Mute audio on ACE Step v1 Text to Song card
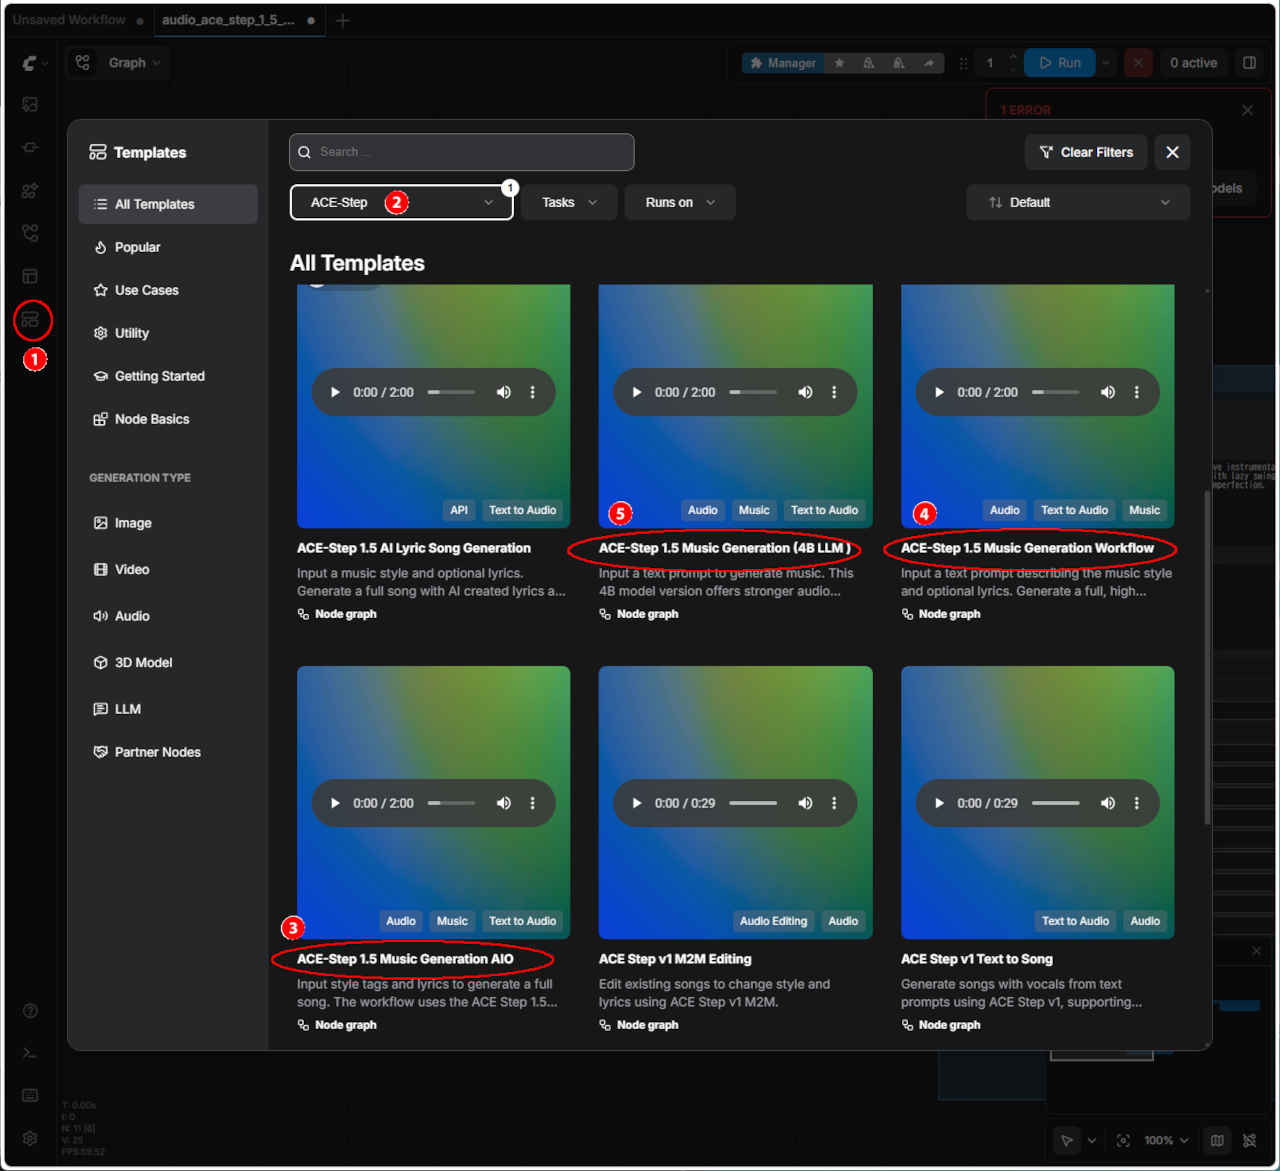 1108,803
